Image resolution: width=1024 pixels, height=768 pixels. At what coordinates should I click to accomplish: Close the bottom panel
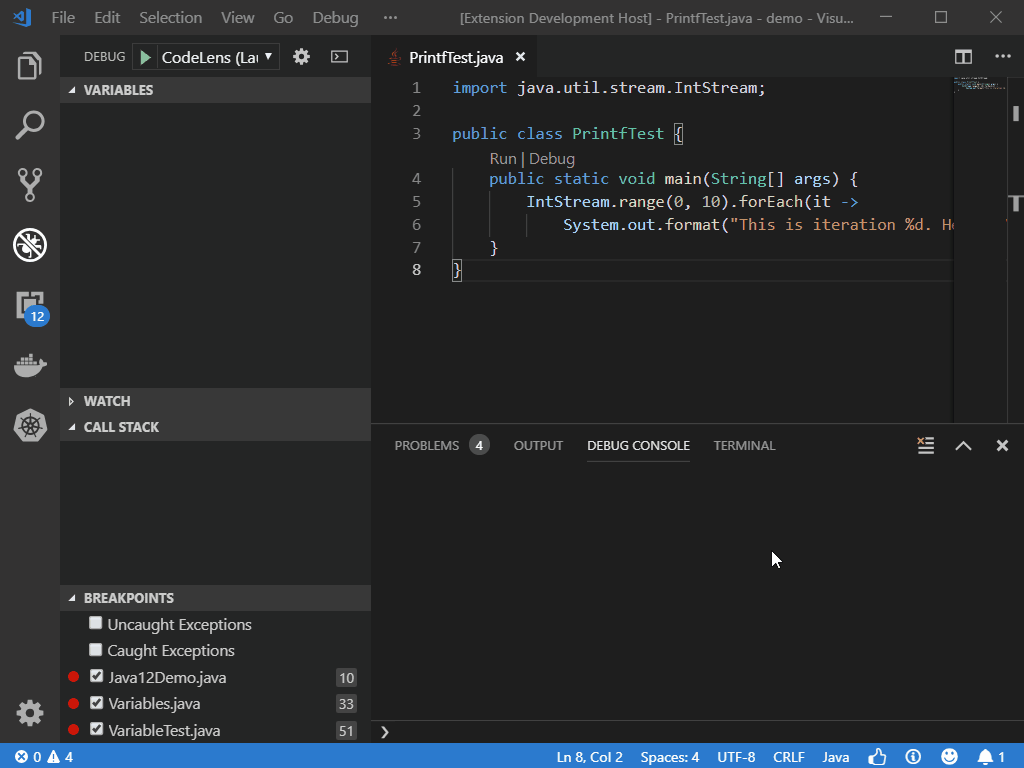(x=1002, y=445)
